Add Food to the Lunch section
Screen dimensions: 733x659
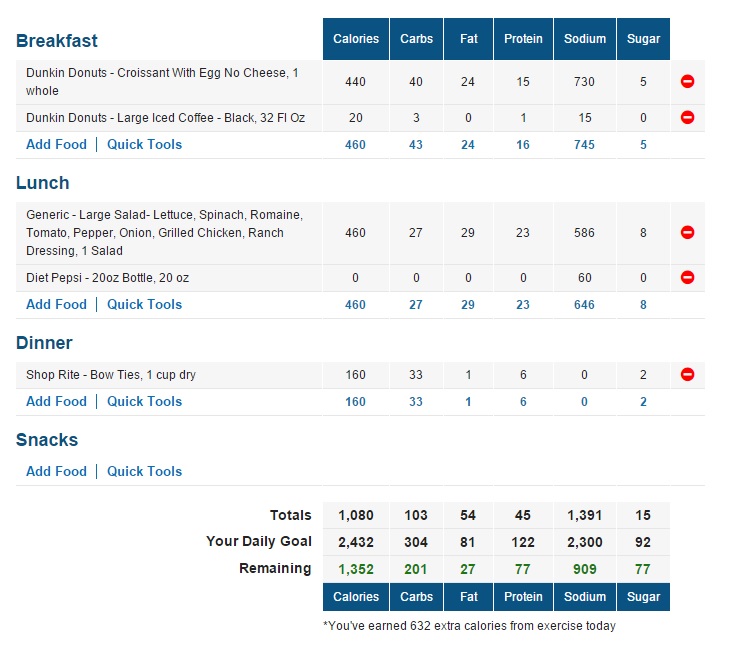[x=56, y=305]
